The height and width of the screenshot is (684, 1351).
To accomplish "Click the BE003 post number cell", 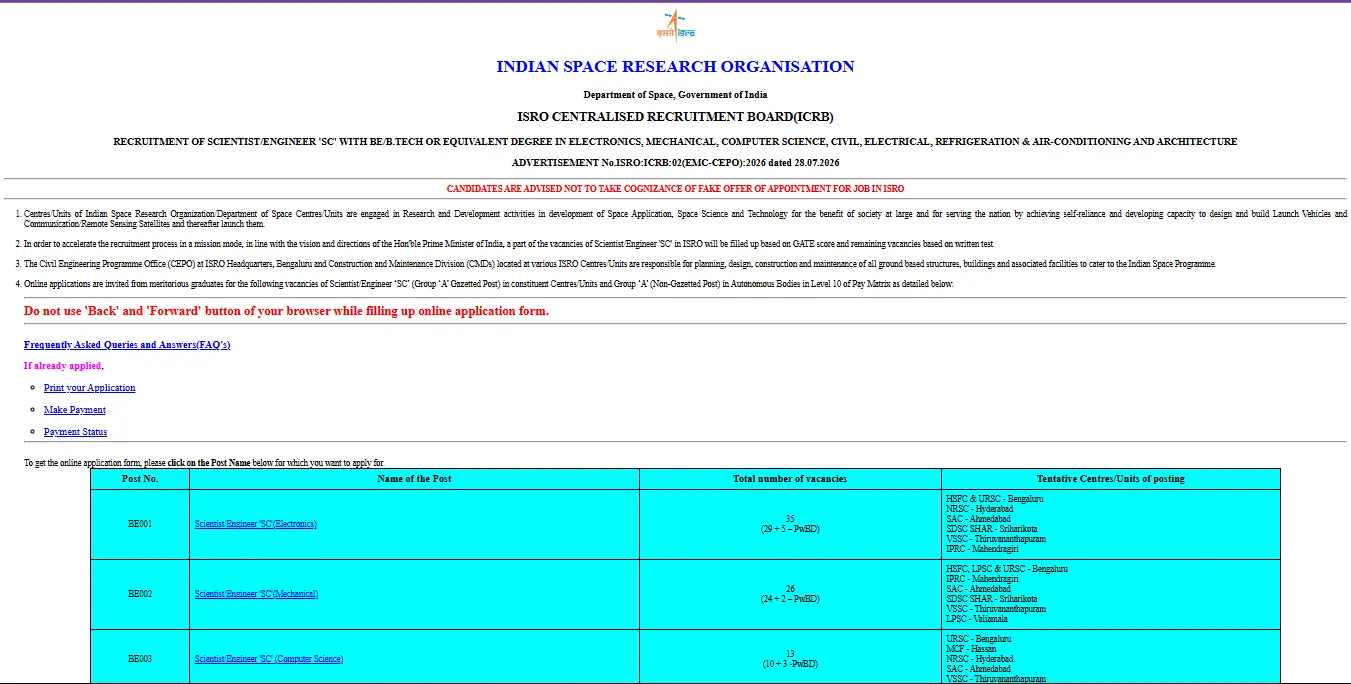I will pos(140,659).
